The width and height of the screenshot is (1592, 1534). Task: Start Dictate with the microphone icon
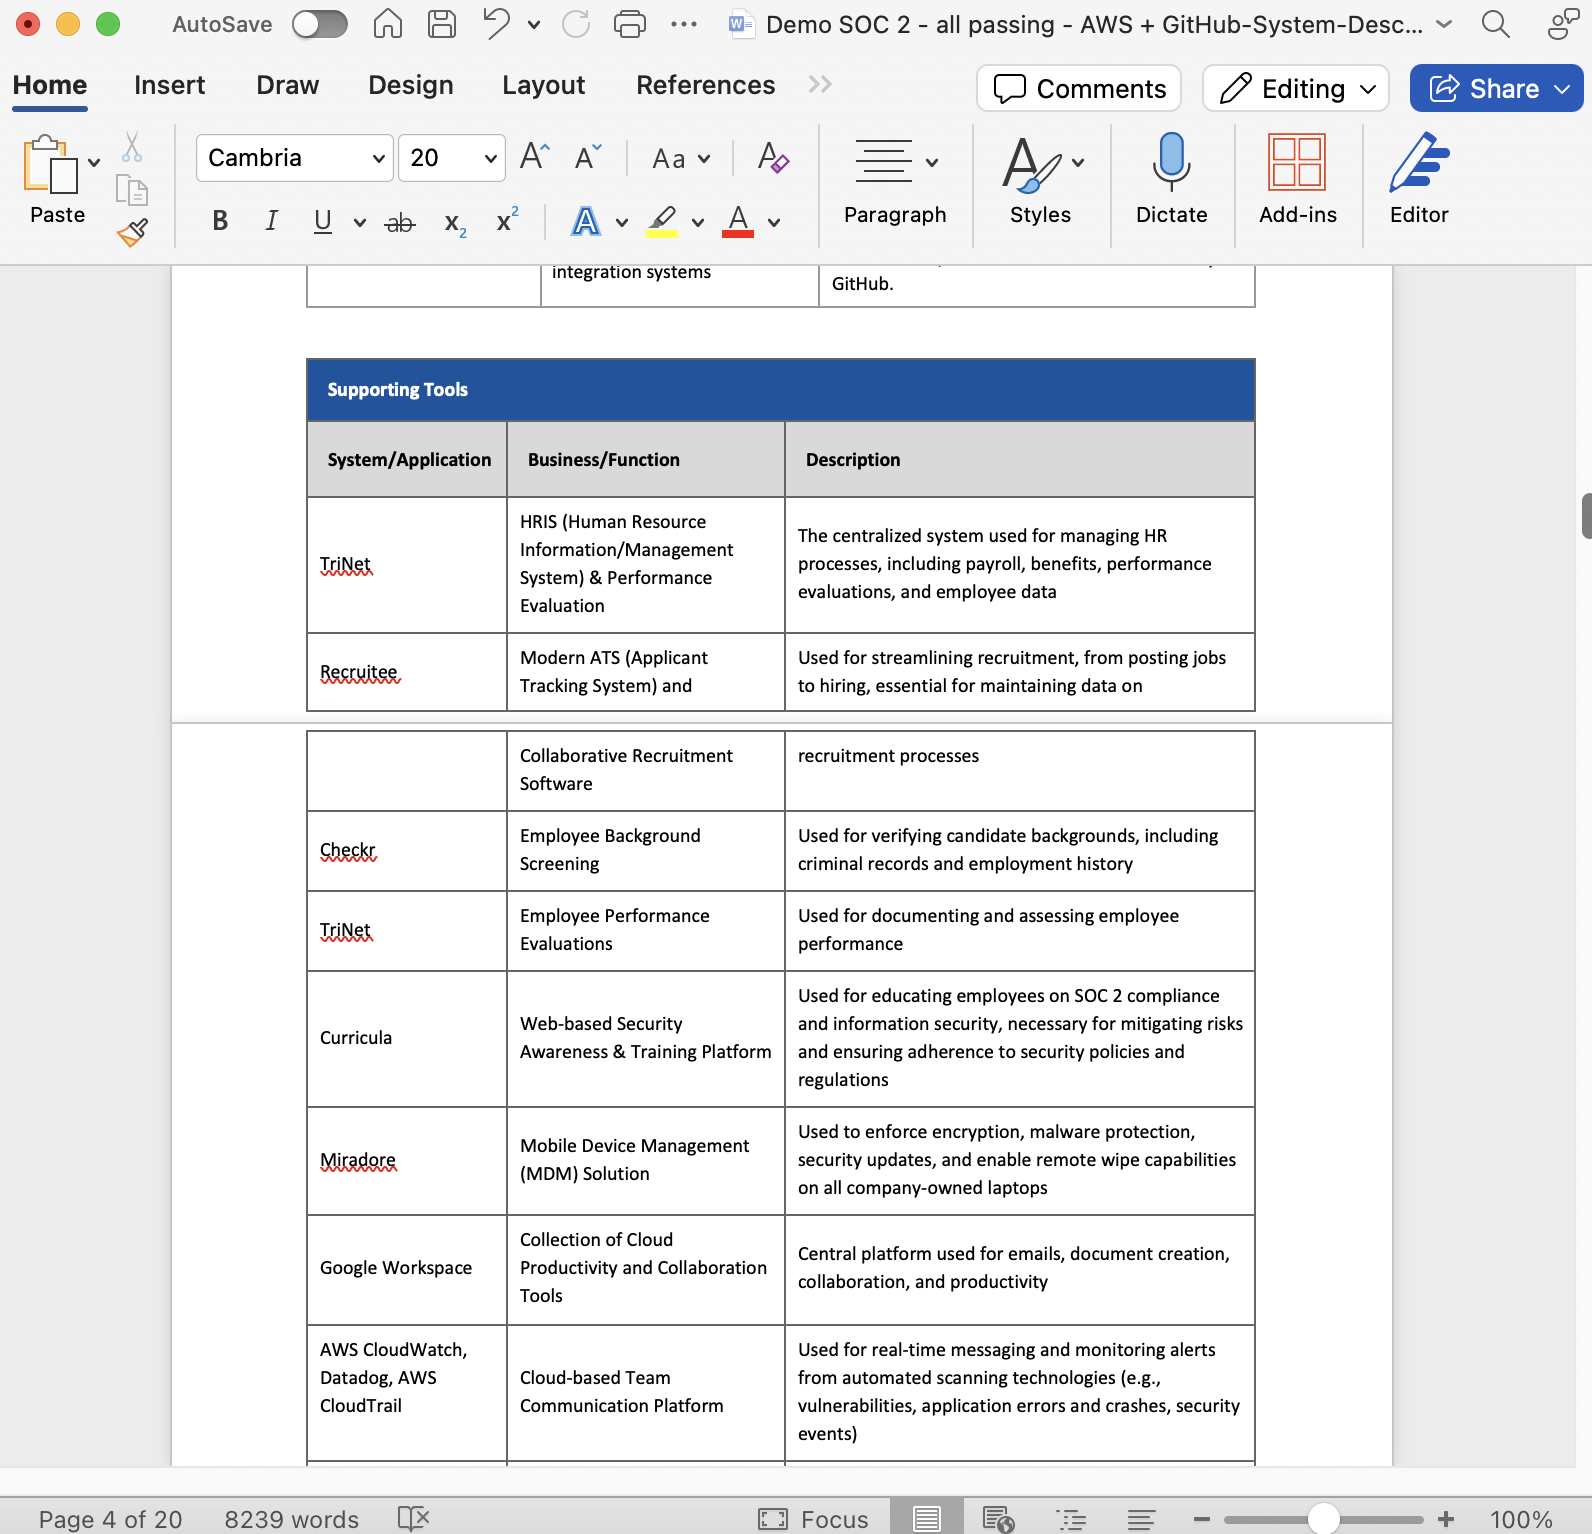1171,162
